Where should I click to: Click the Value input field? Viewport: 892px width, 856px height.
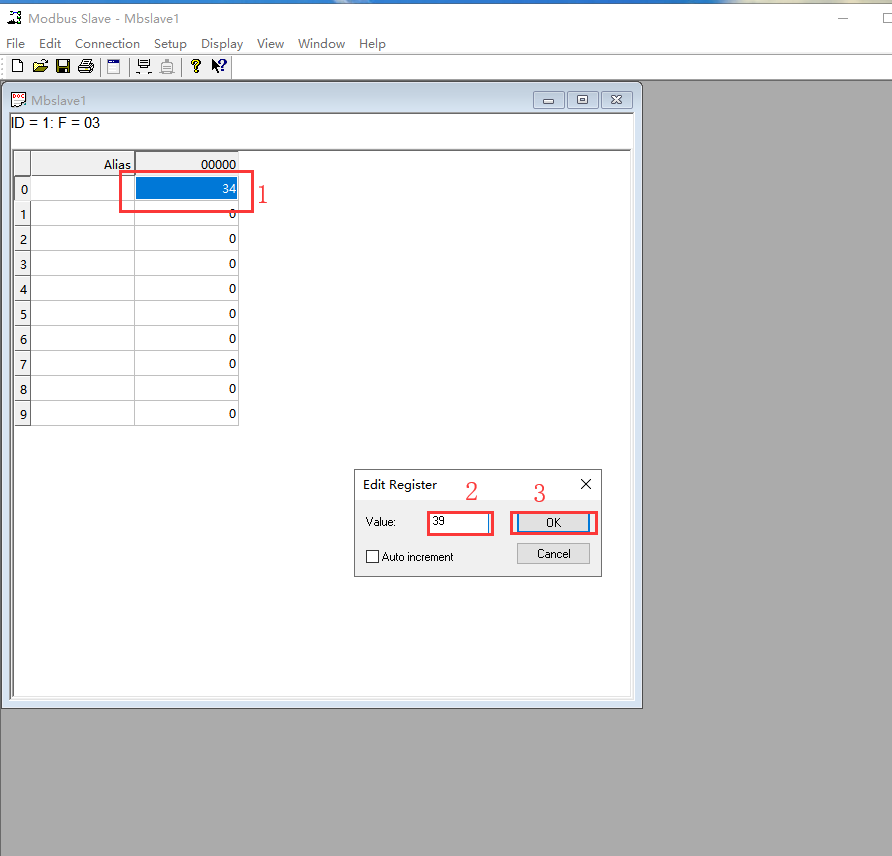point(460,522)
